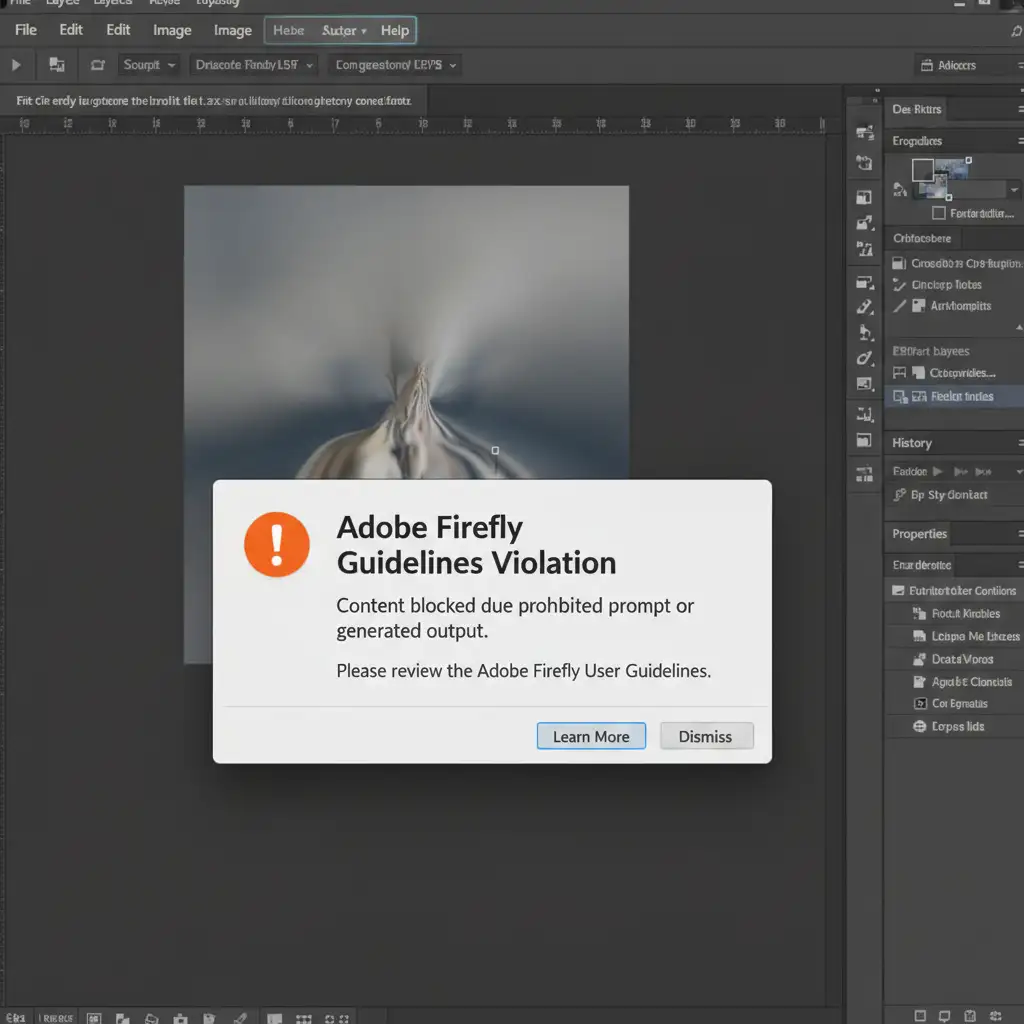Expand the Sourpit dropdown

[148, 65]
